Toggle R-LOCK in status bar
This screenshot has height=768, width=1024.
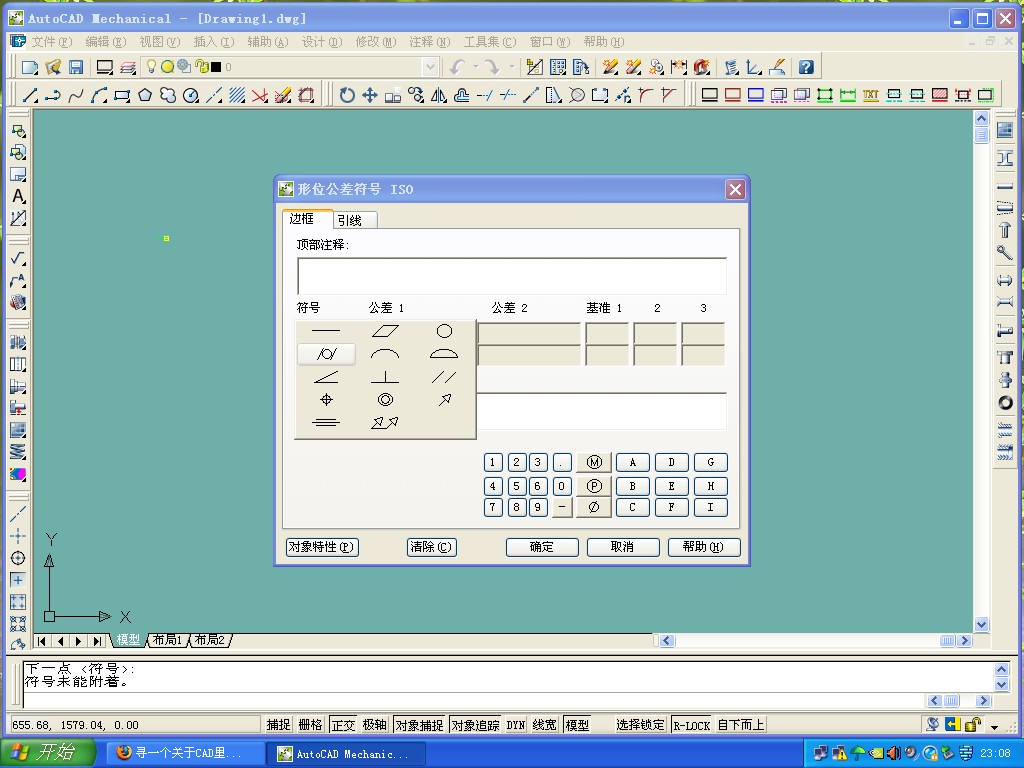692,725
